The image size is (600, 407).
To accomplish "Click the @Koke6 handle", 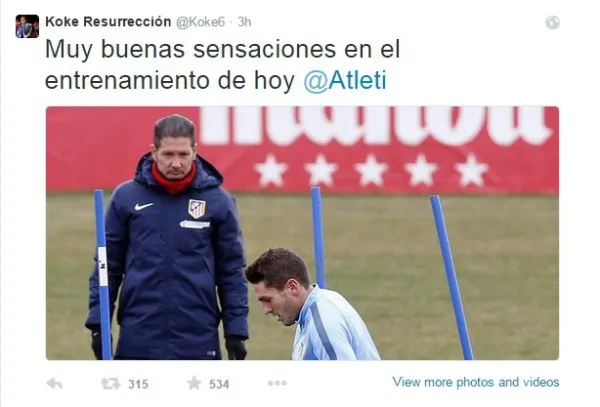I will [x=200, y=22].
